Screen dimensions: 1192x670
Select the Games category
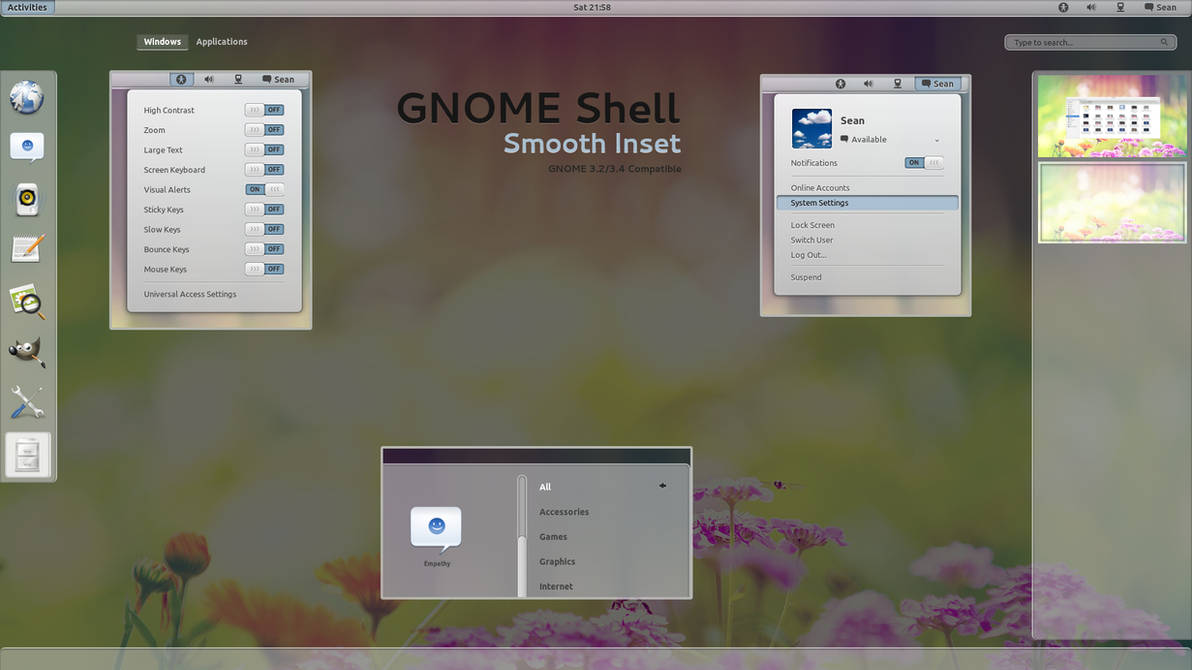553,537
